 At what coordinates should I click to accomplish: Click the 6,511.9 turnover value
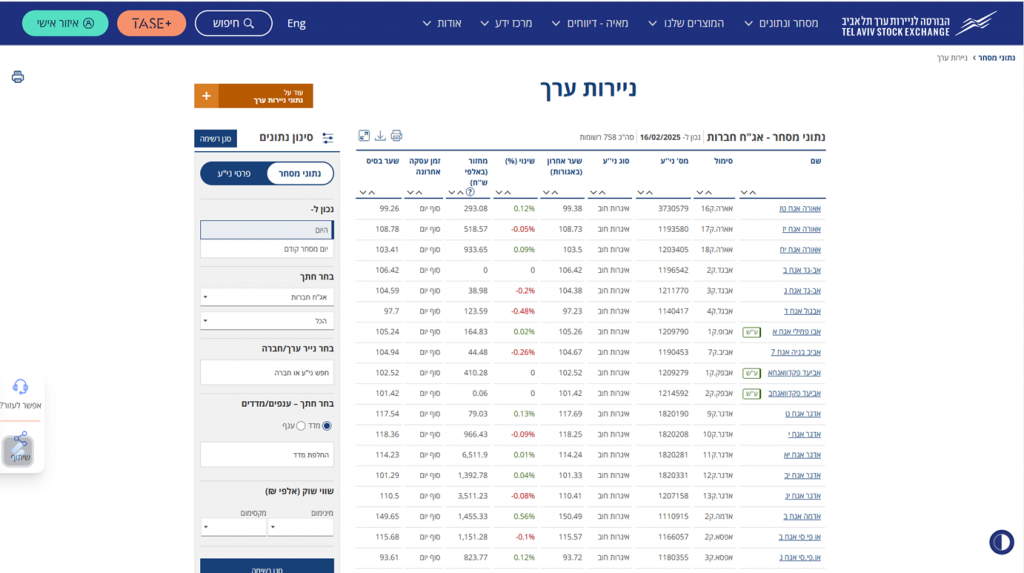pos(475,455)
